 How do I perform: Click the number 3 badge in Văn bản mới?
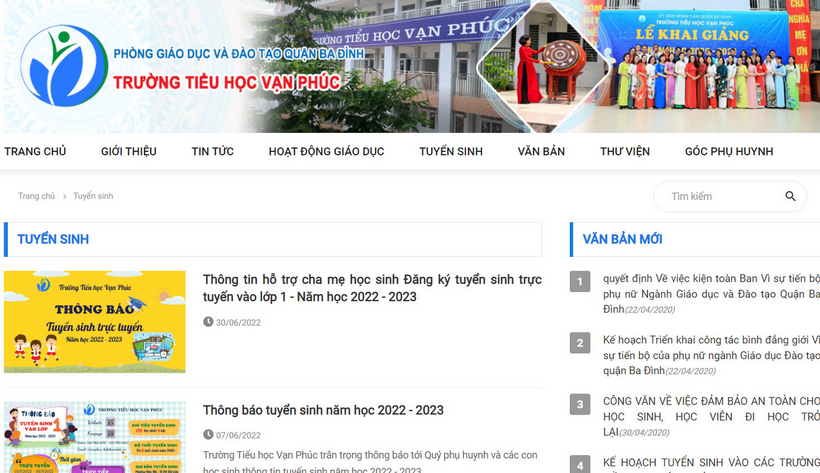coord(580,404)
